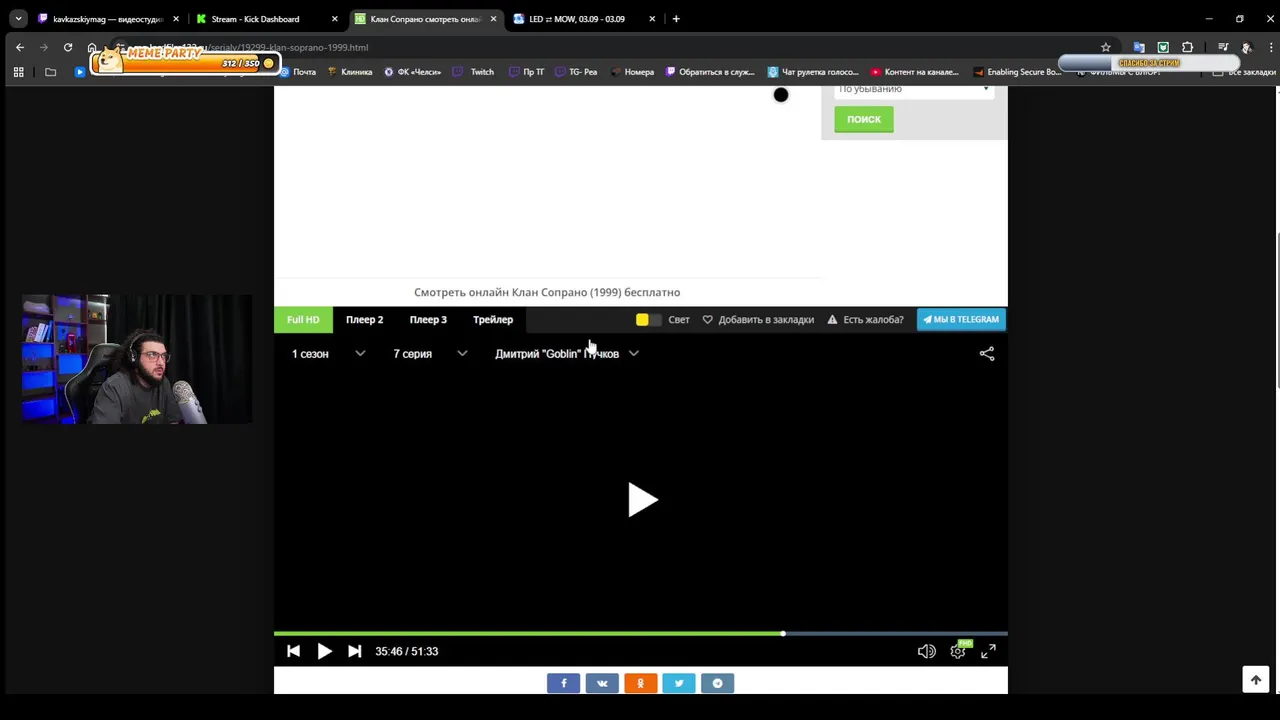Skip to the previous episode
The image size is (1280, 720).
coord(293,651)
